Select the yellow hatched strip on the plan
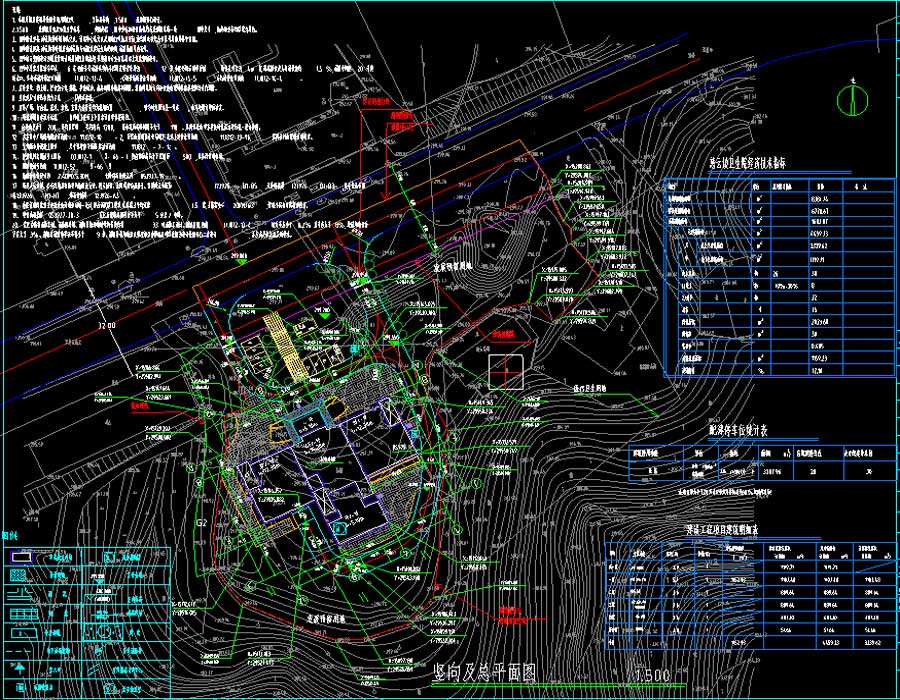 point(286,346)
